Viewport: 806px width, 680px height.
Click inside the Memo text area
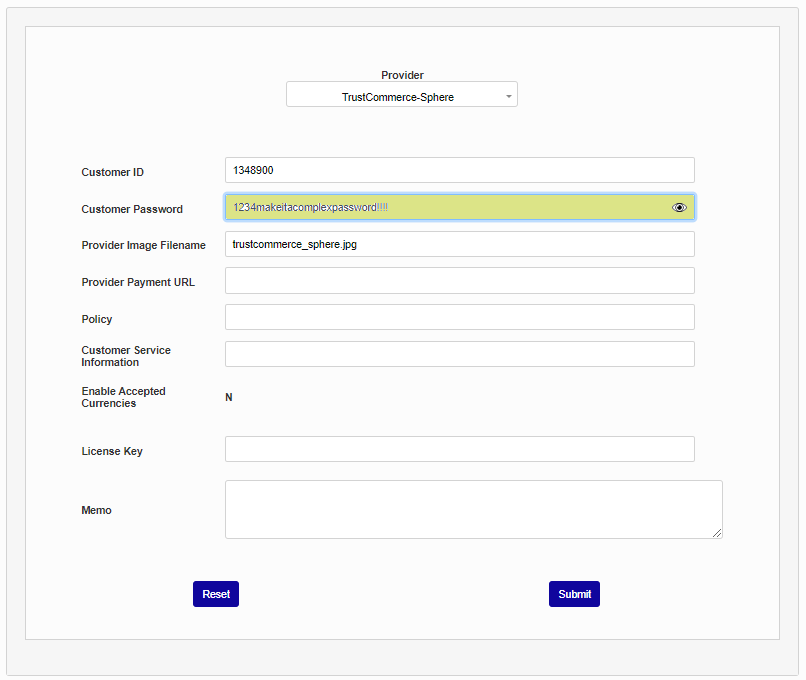click(x=472, y=509)
